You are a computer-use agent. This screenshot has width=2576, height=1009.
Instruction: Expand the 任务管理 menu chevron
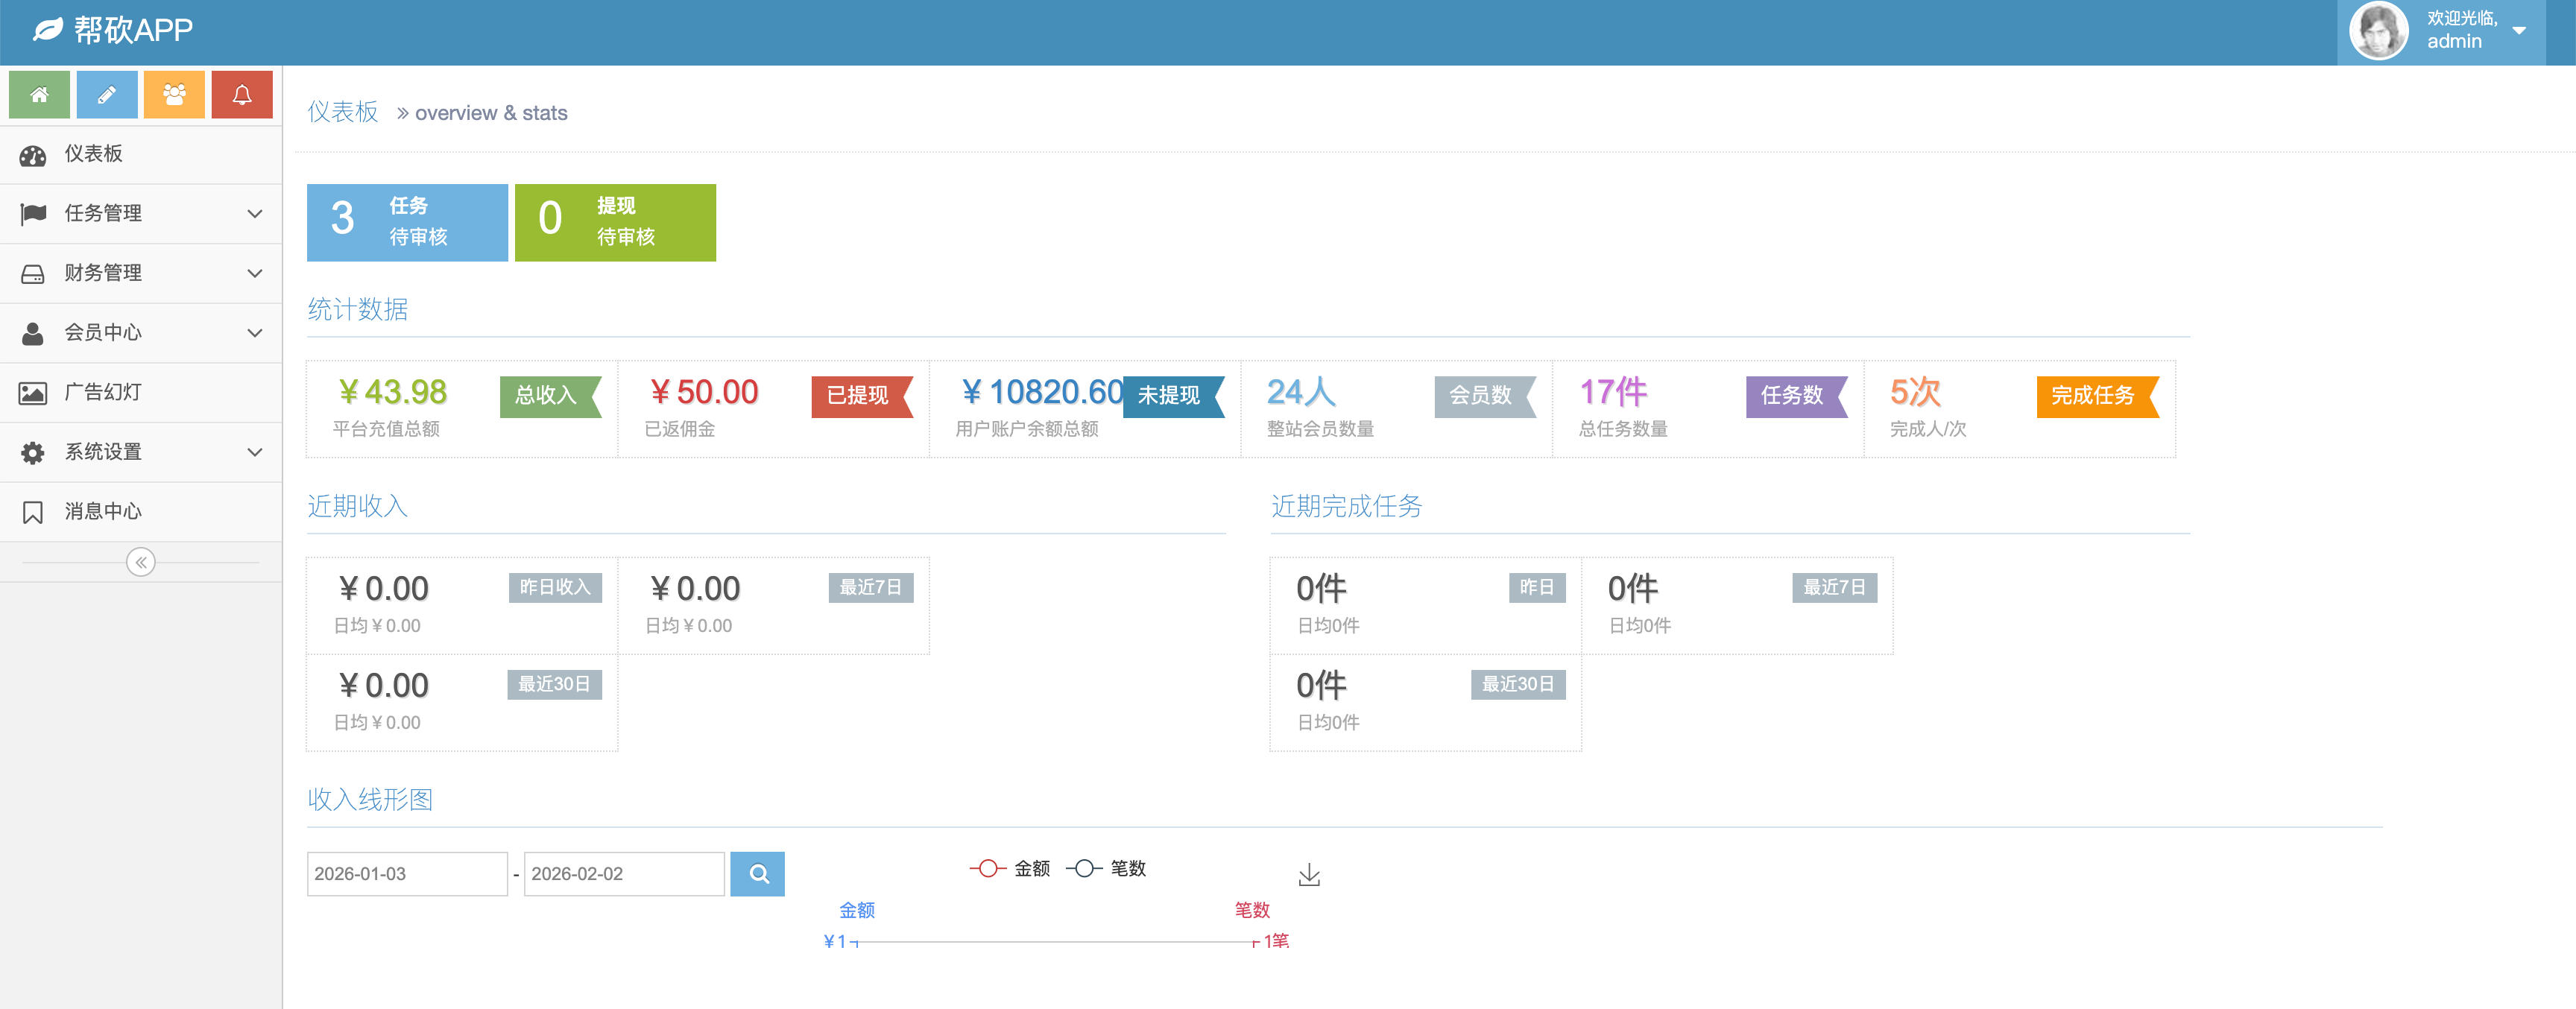255,214
